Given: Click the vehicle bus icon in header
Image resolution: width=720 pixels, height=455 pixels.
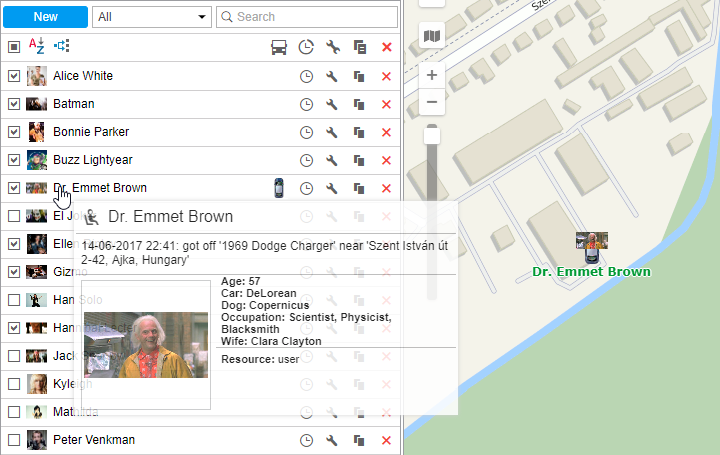Looking at the screenshot, I should tap(279, 47).
